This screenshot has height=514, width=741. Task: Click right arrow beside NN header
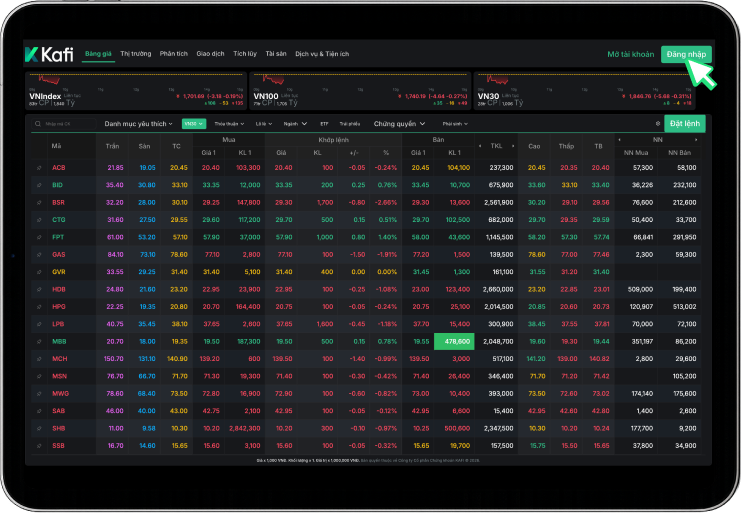(x=696, y=140)
